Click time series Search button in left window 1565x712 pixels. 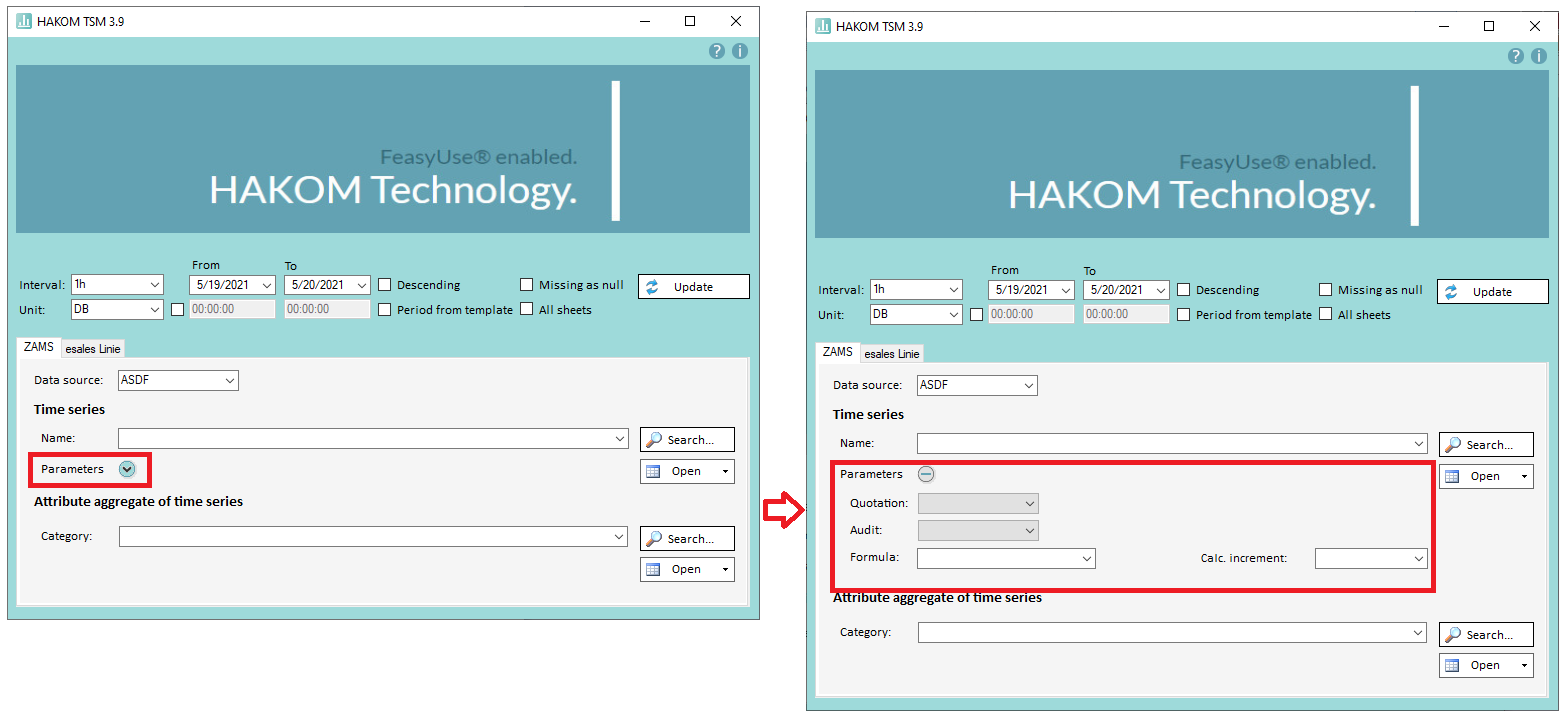pyautogui.click(x=687, y=439)
